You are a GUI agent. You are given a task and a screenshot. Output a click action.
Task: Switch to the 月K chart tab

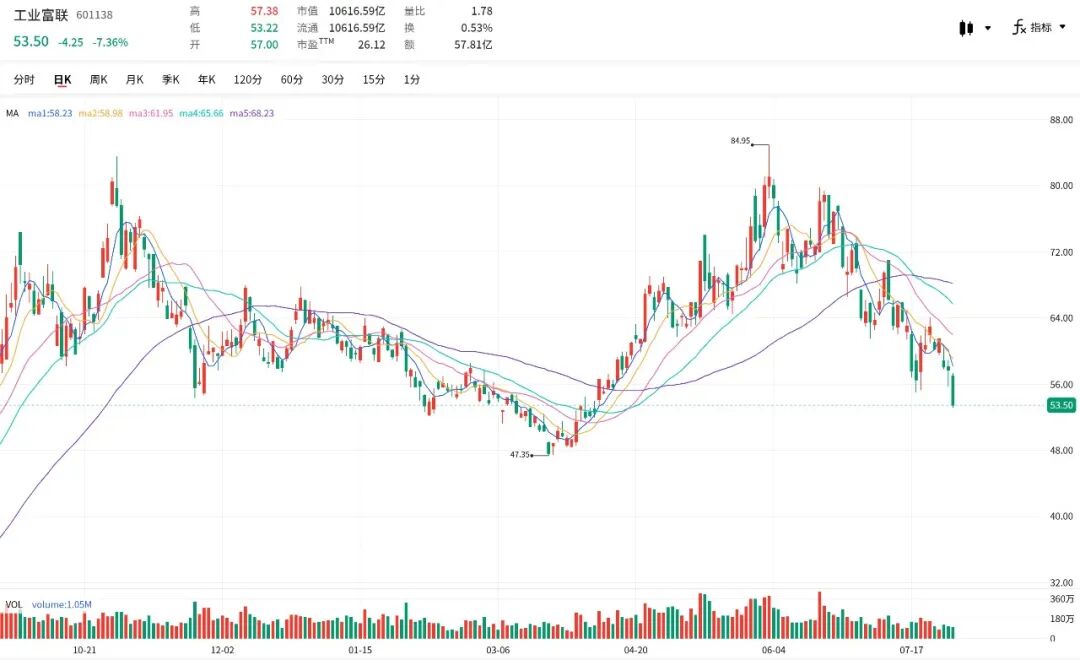click(x=134, y=80)
